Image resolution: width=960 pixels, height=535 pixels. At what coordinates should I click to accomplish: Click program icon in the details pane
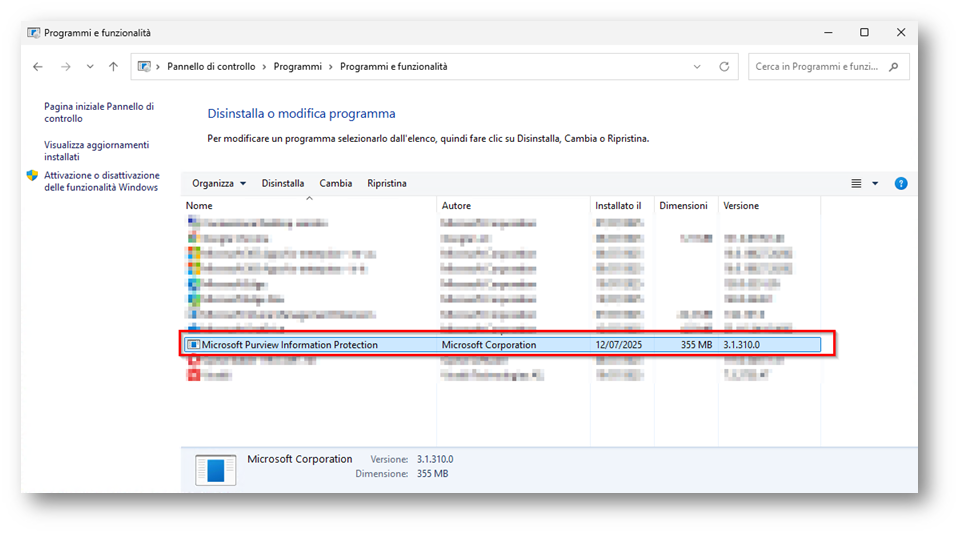click(216, 470)
